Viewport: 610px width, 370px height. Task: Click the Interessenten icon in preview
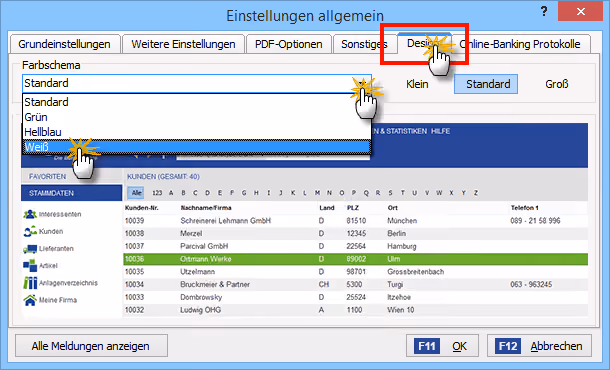click(x=30, y=214)
